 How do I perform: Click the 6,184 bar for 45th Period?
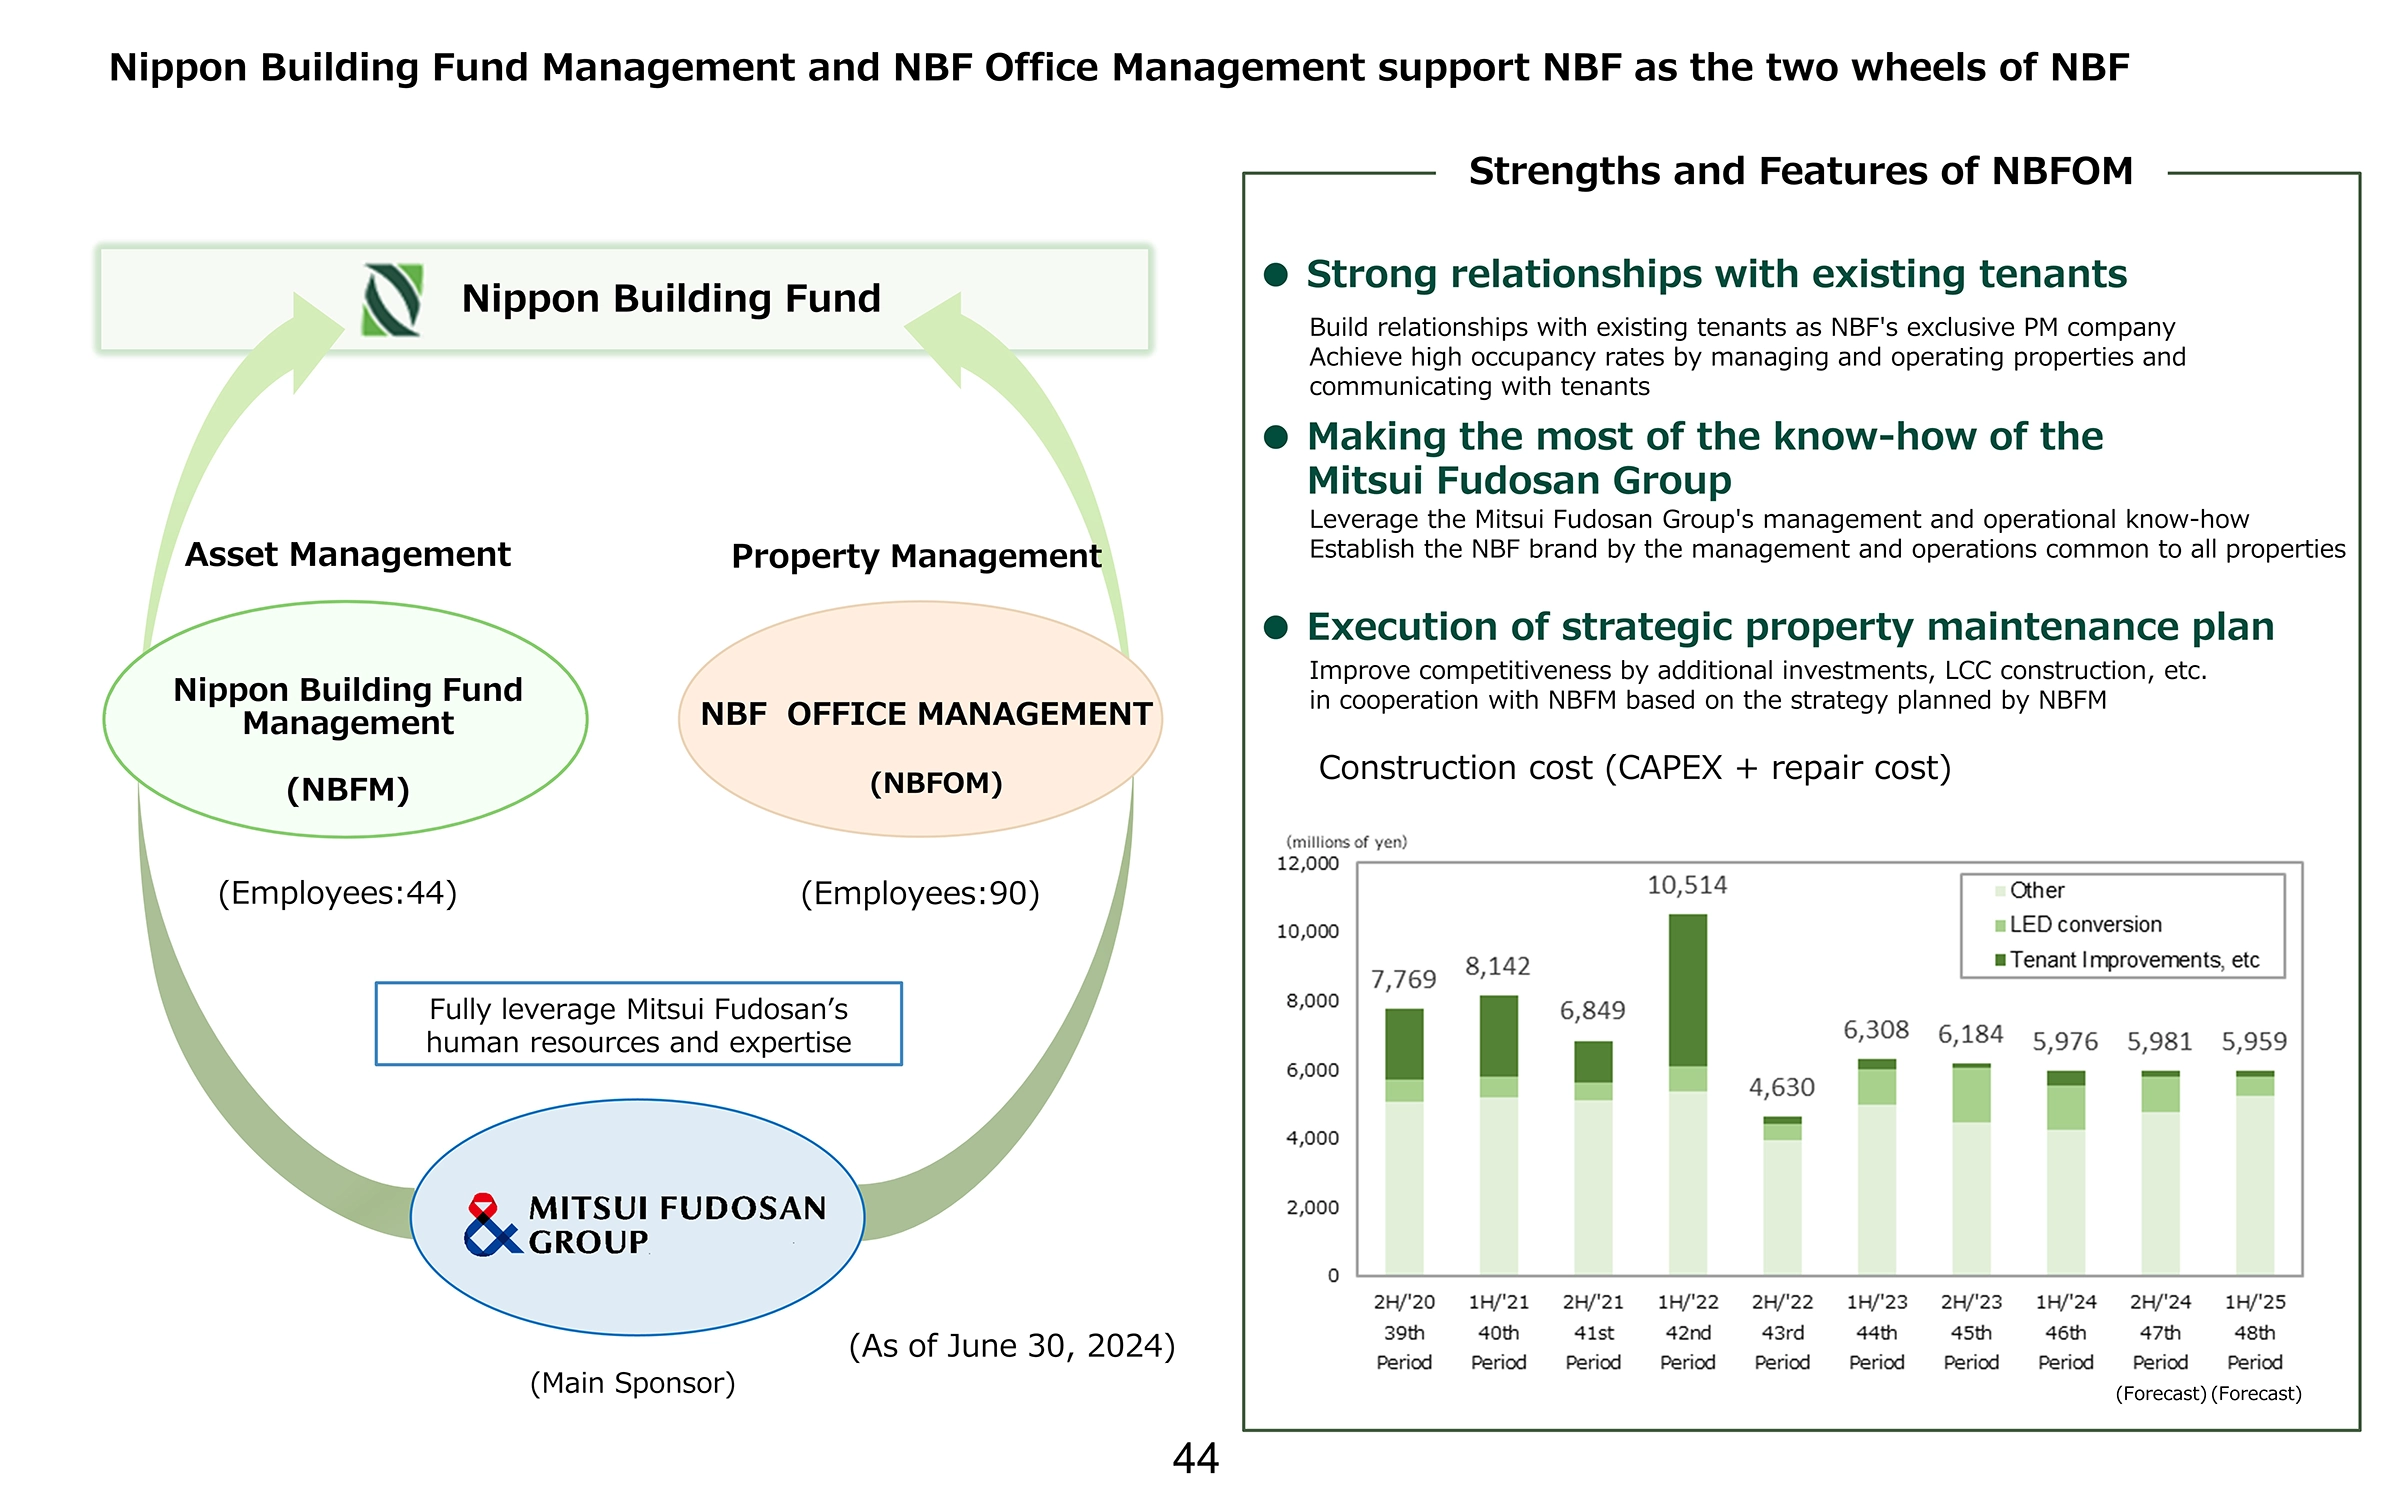coord(1971,1169)
